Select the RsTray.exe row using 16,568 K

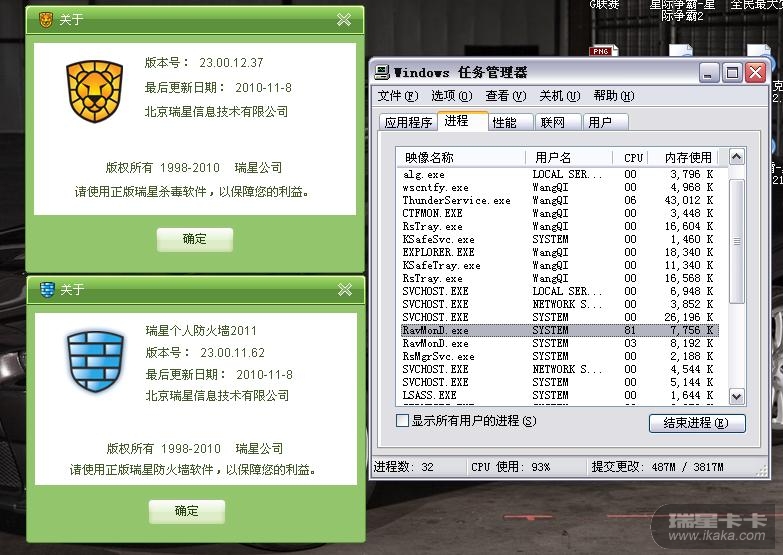[559, 278]
